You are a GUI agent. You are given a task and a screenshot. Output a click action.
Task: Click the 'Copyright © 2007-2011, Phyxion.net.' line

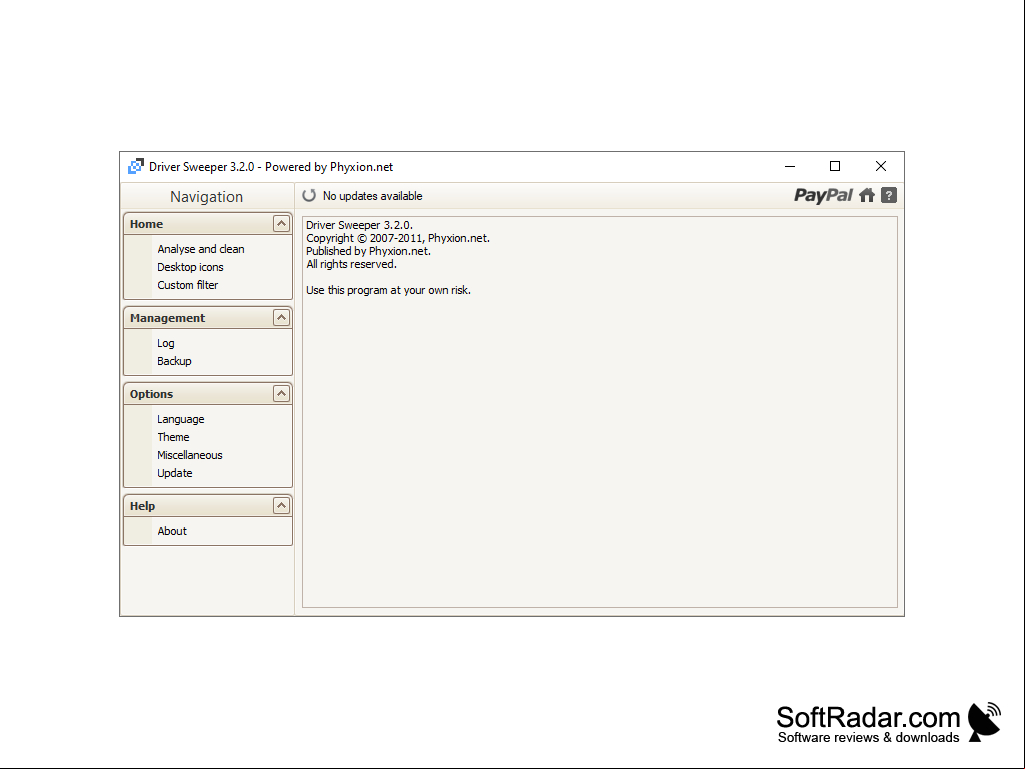point(398,238)
